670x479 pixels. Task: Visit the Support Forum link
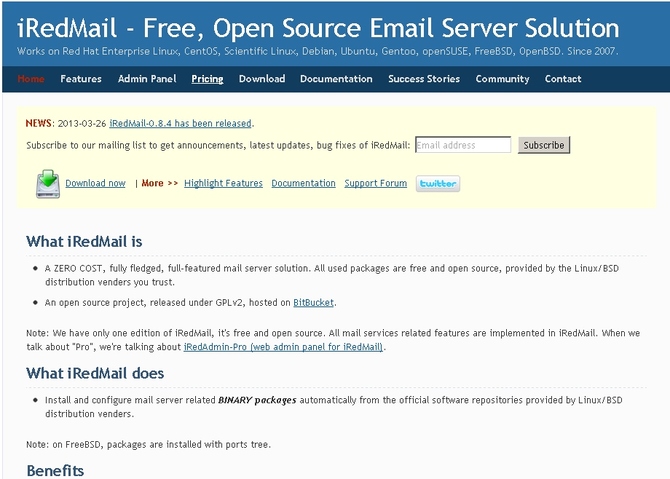pyautogui.click(x=376, y=183)
